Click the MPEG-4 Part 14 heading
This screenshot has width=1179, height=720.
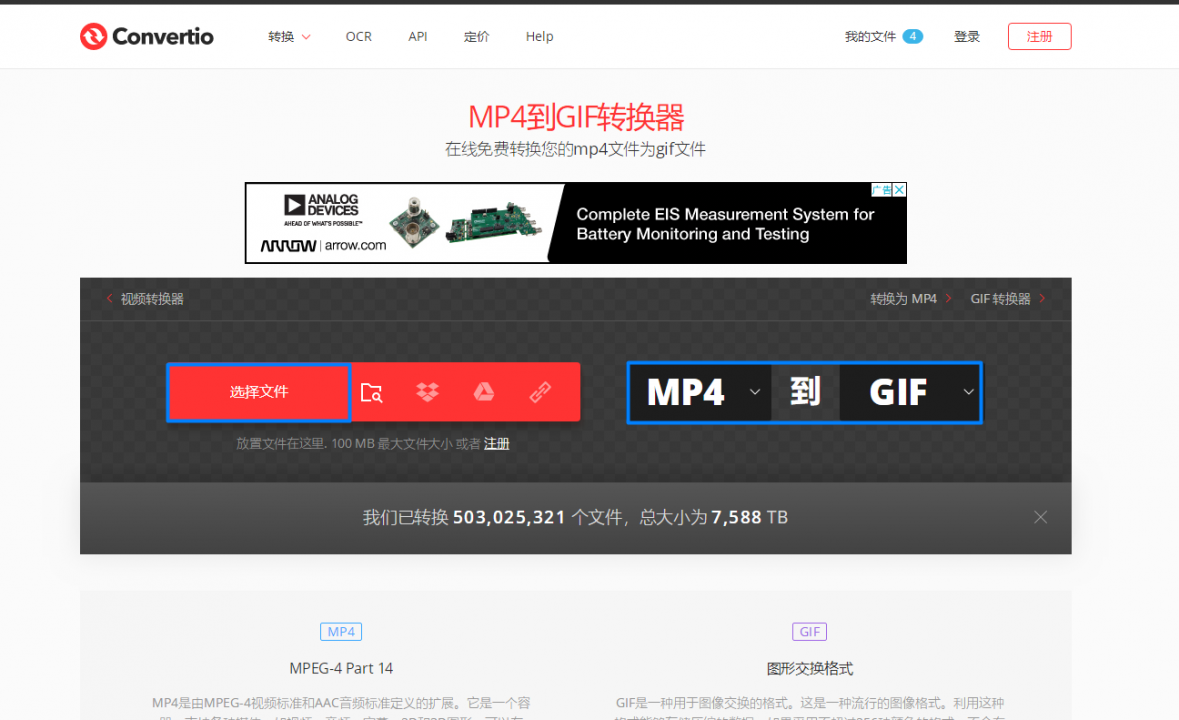(x=341, y=668)
